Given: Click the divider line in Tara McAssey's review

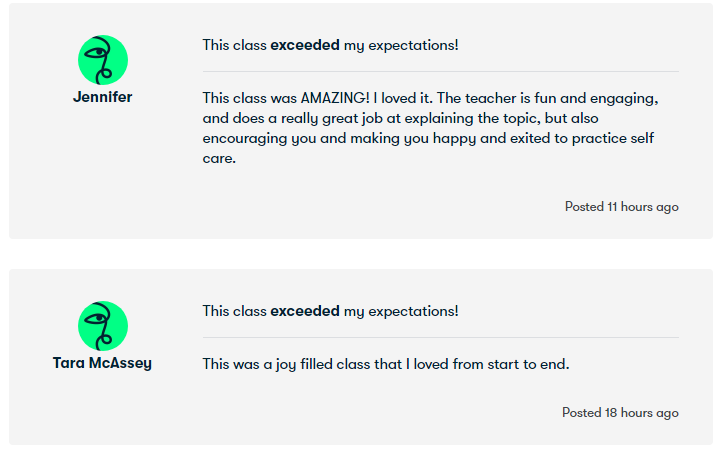Looking at the screenshot, I should (440, 338).
